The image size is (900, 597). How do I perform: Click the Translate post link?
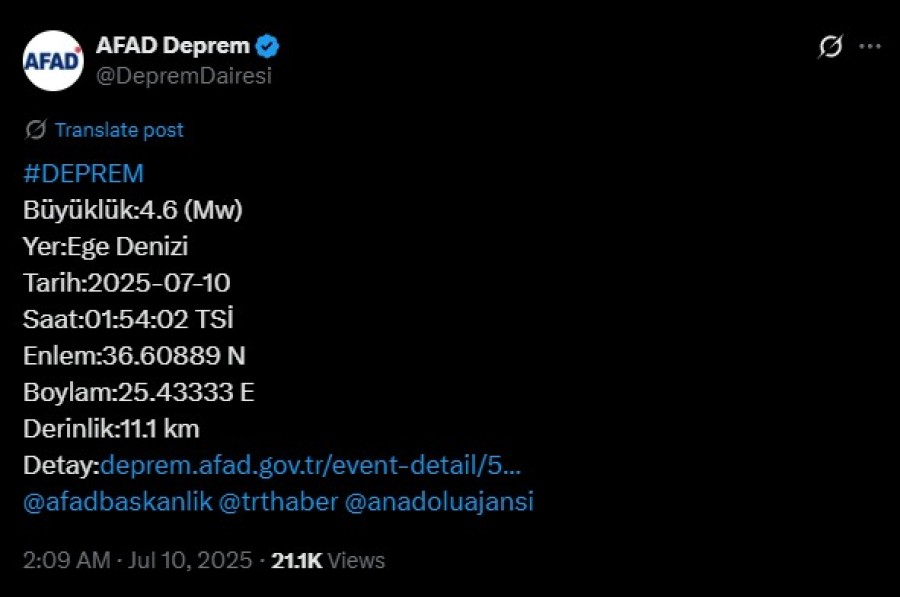tap(119, 130)
